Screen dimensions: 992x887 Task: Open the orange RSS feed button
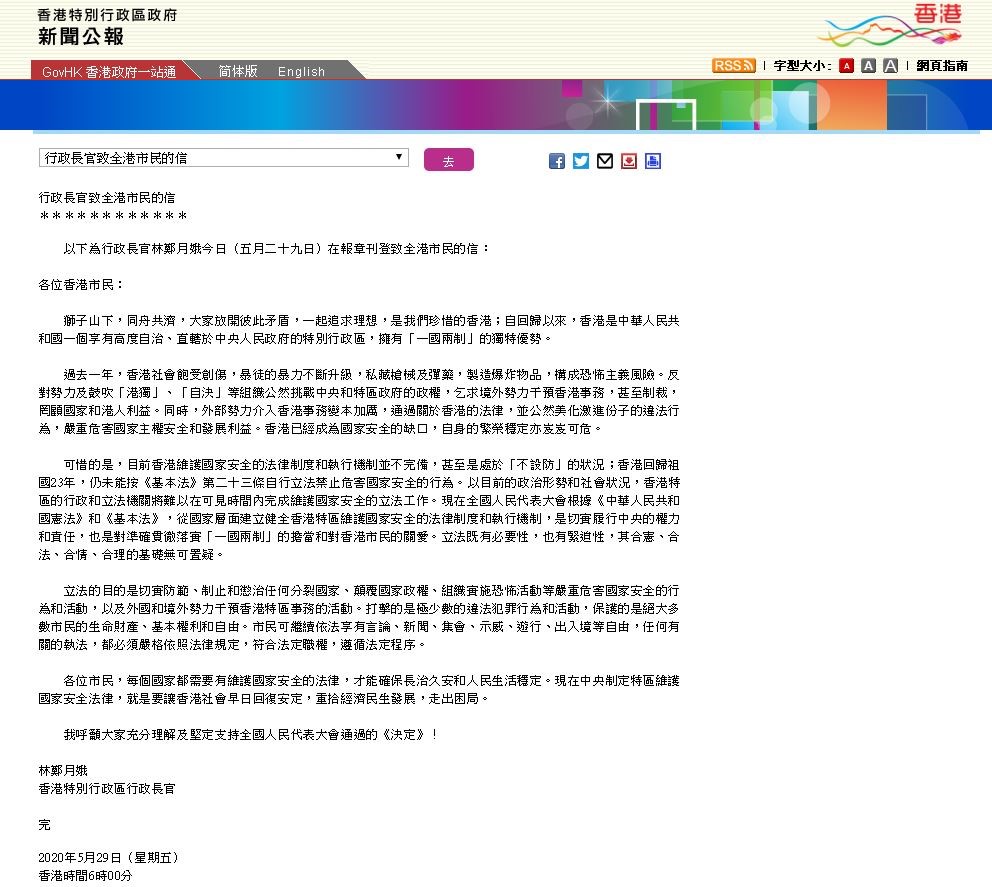[x=733, y=66]
